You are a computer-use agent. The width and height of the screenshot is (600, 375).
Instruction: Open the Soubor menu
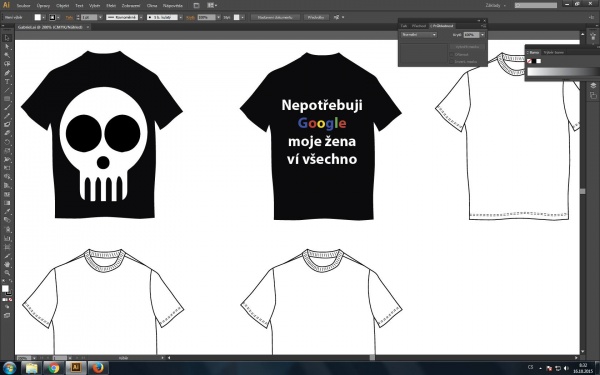coord(23,6)
